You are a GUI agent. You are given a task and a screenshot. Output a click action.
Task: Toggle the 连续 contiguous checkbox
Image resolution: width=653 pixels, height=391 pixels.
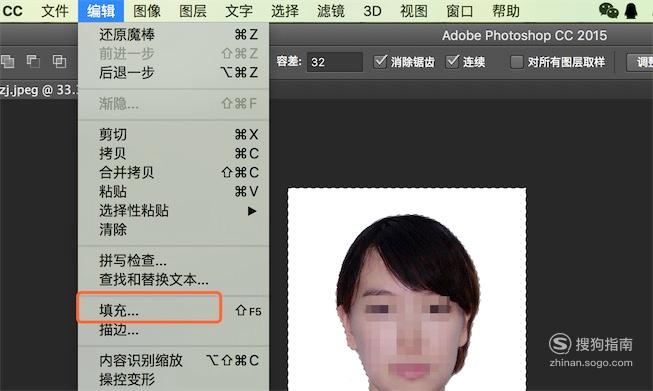[452, 62]
